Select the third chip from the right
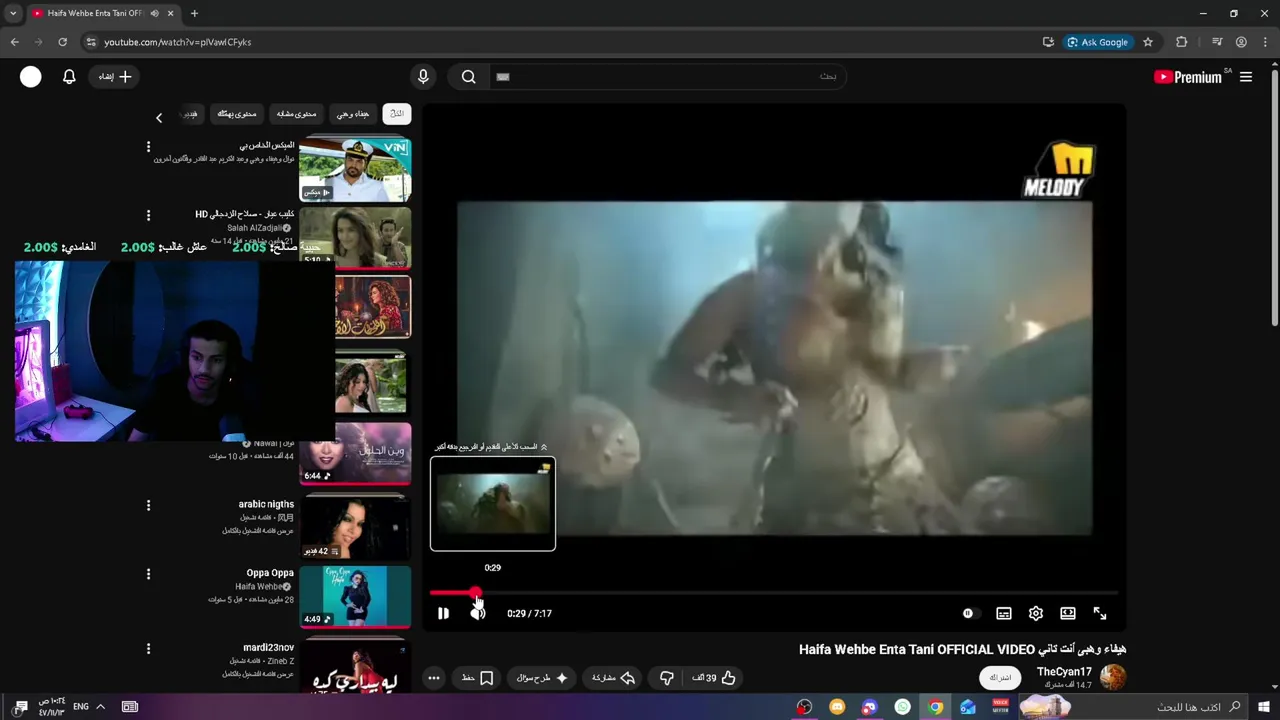 tap(296, 114)
